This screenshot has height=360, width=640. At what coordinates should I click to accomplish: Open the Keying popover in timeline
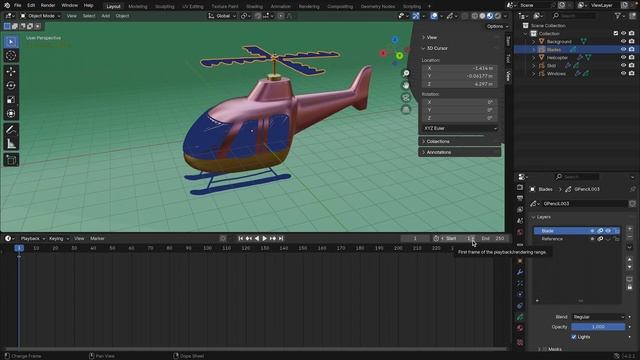tap(59, 238)
